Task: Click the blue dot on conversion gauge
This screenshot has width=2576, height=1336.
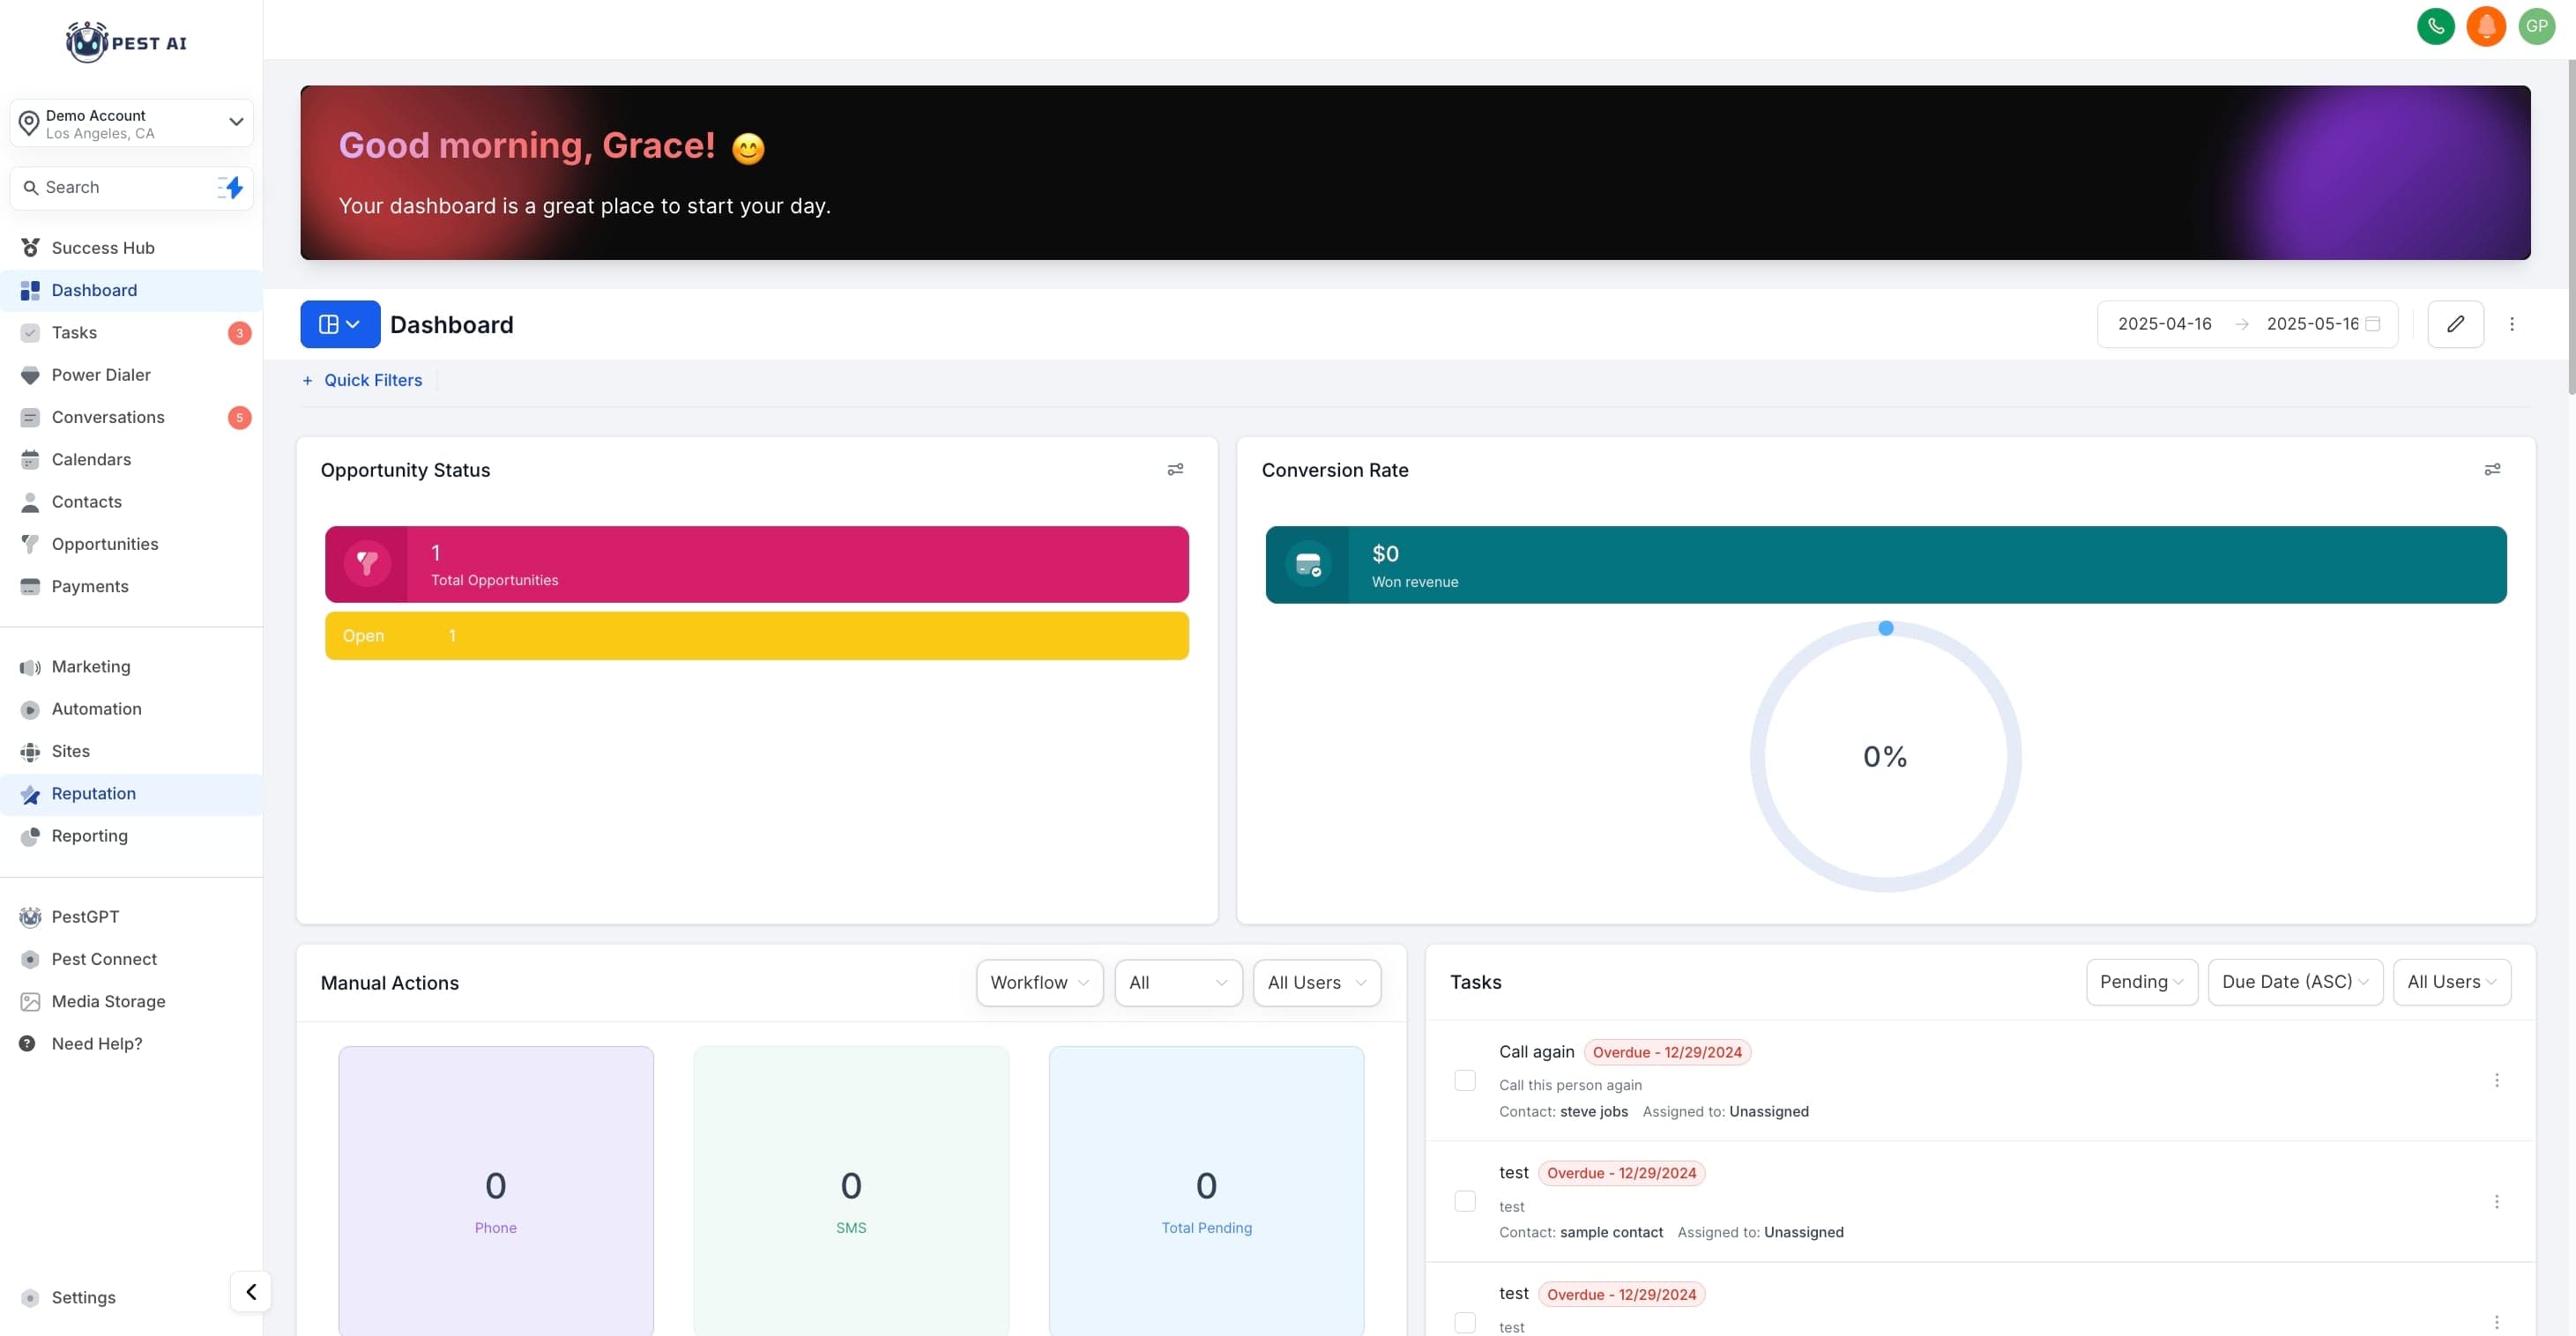Action: tap(1885, 628)
